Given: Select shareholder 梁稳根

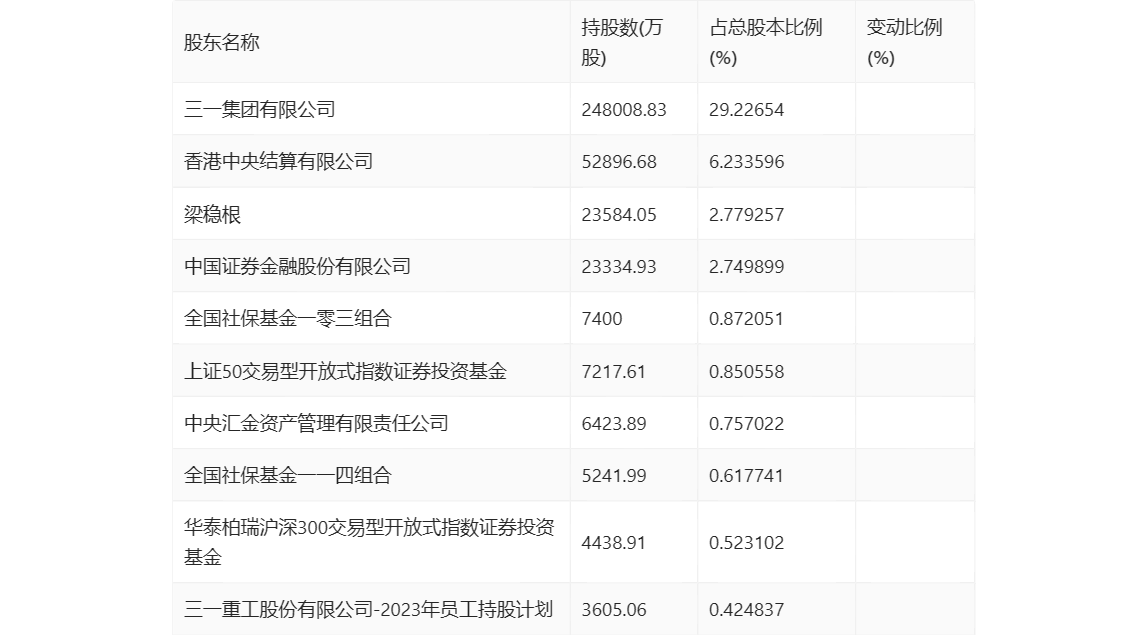Looking at the screenshot, I should [212, 215].
